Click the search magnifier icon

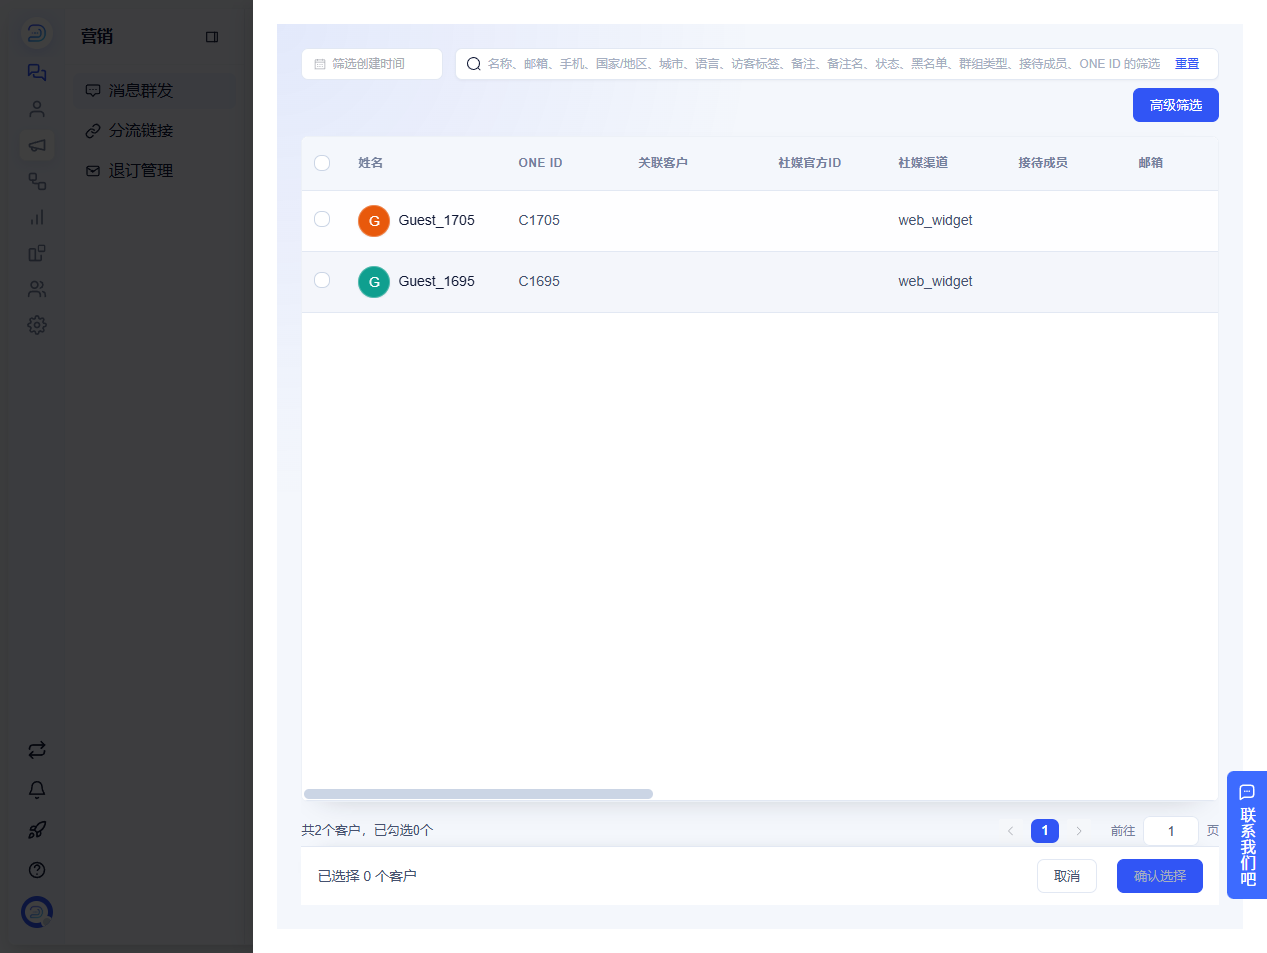click(x=474, y=64)
